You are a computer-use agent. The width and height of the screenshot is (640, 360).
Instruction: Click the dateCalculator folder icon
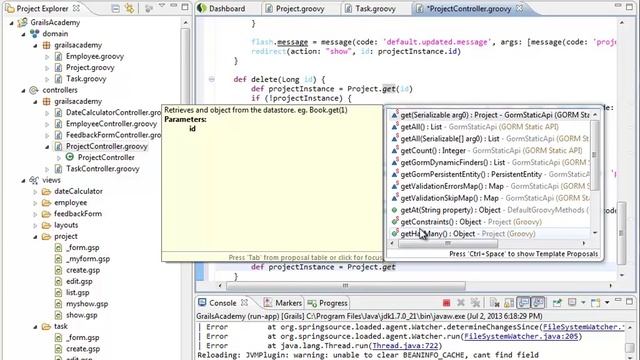[x=47, y=191]
